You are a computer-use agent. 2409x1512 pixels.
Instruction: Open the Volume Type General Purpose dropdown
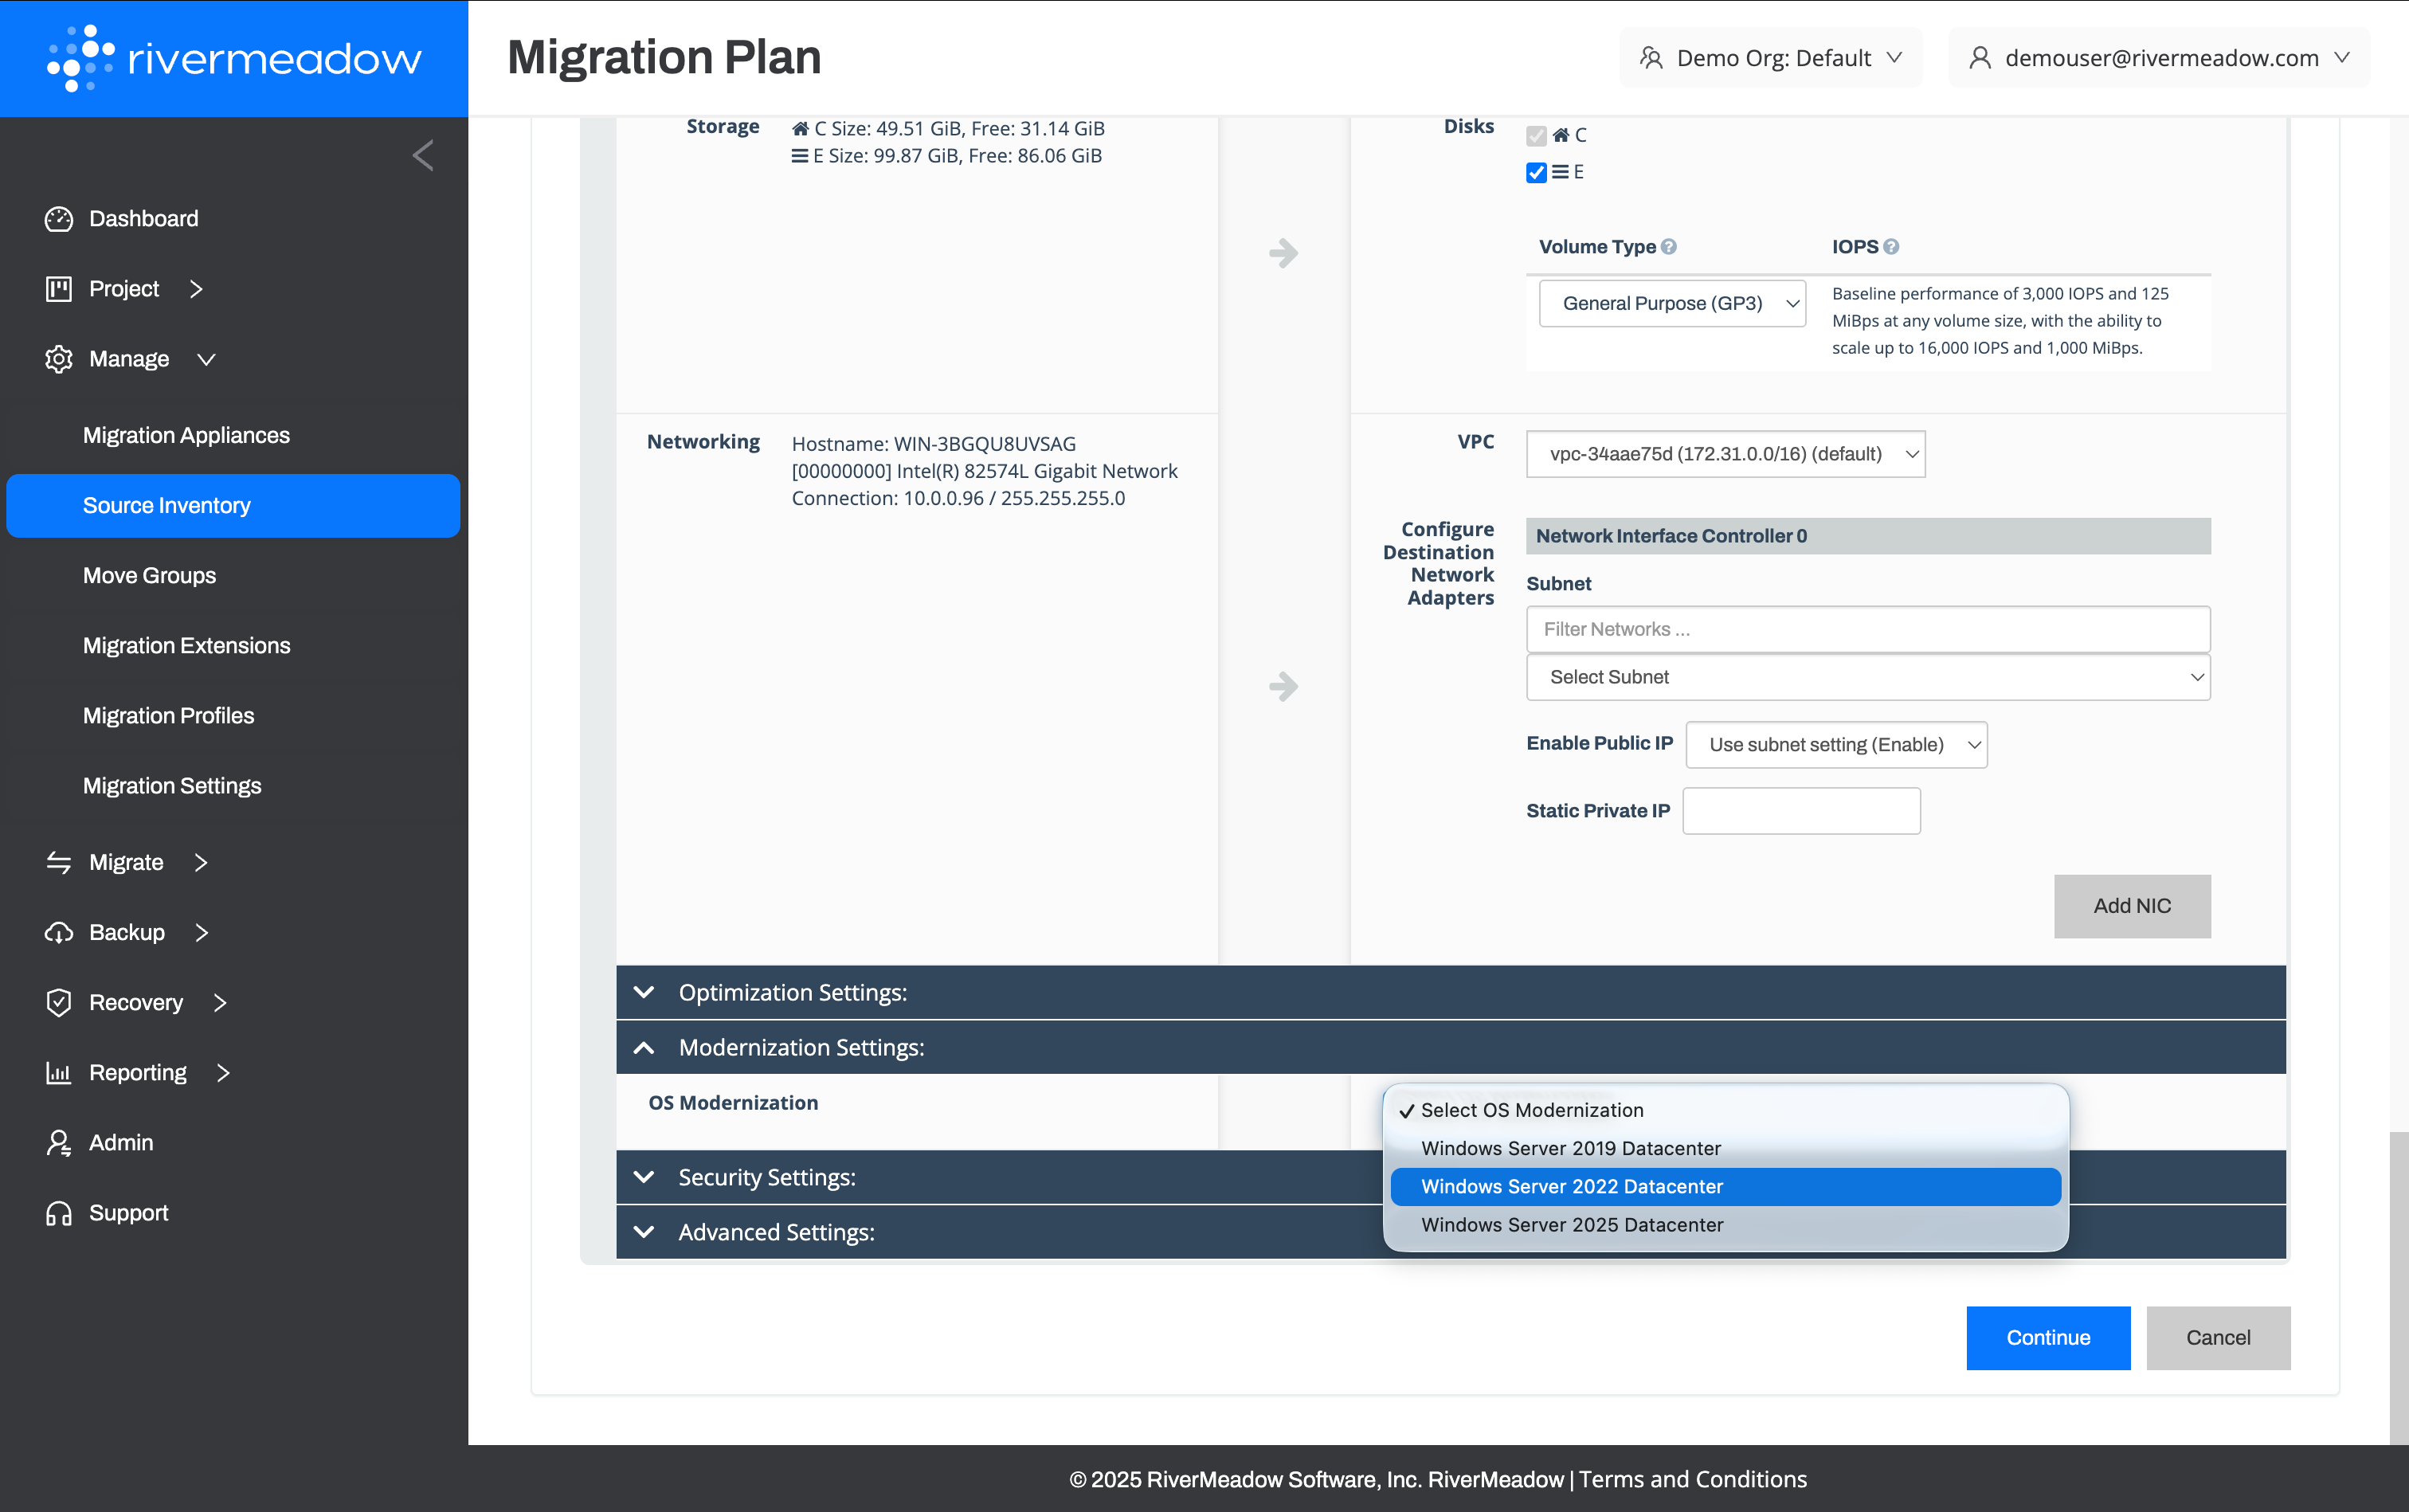(1671, 304)
